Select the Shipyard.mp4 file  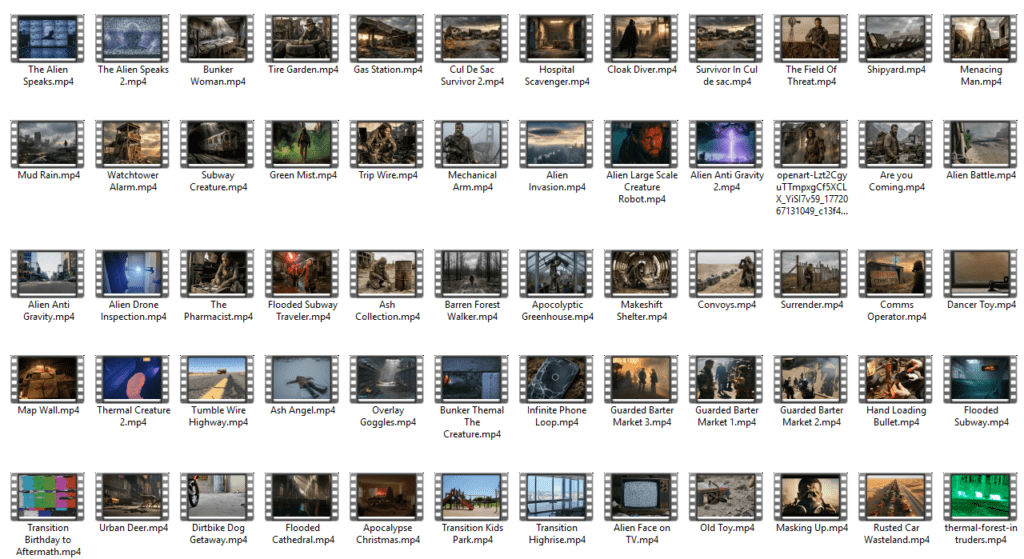tap(896, 38)
